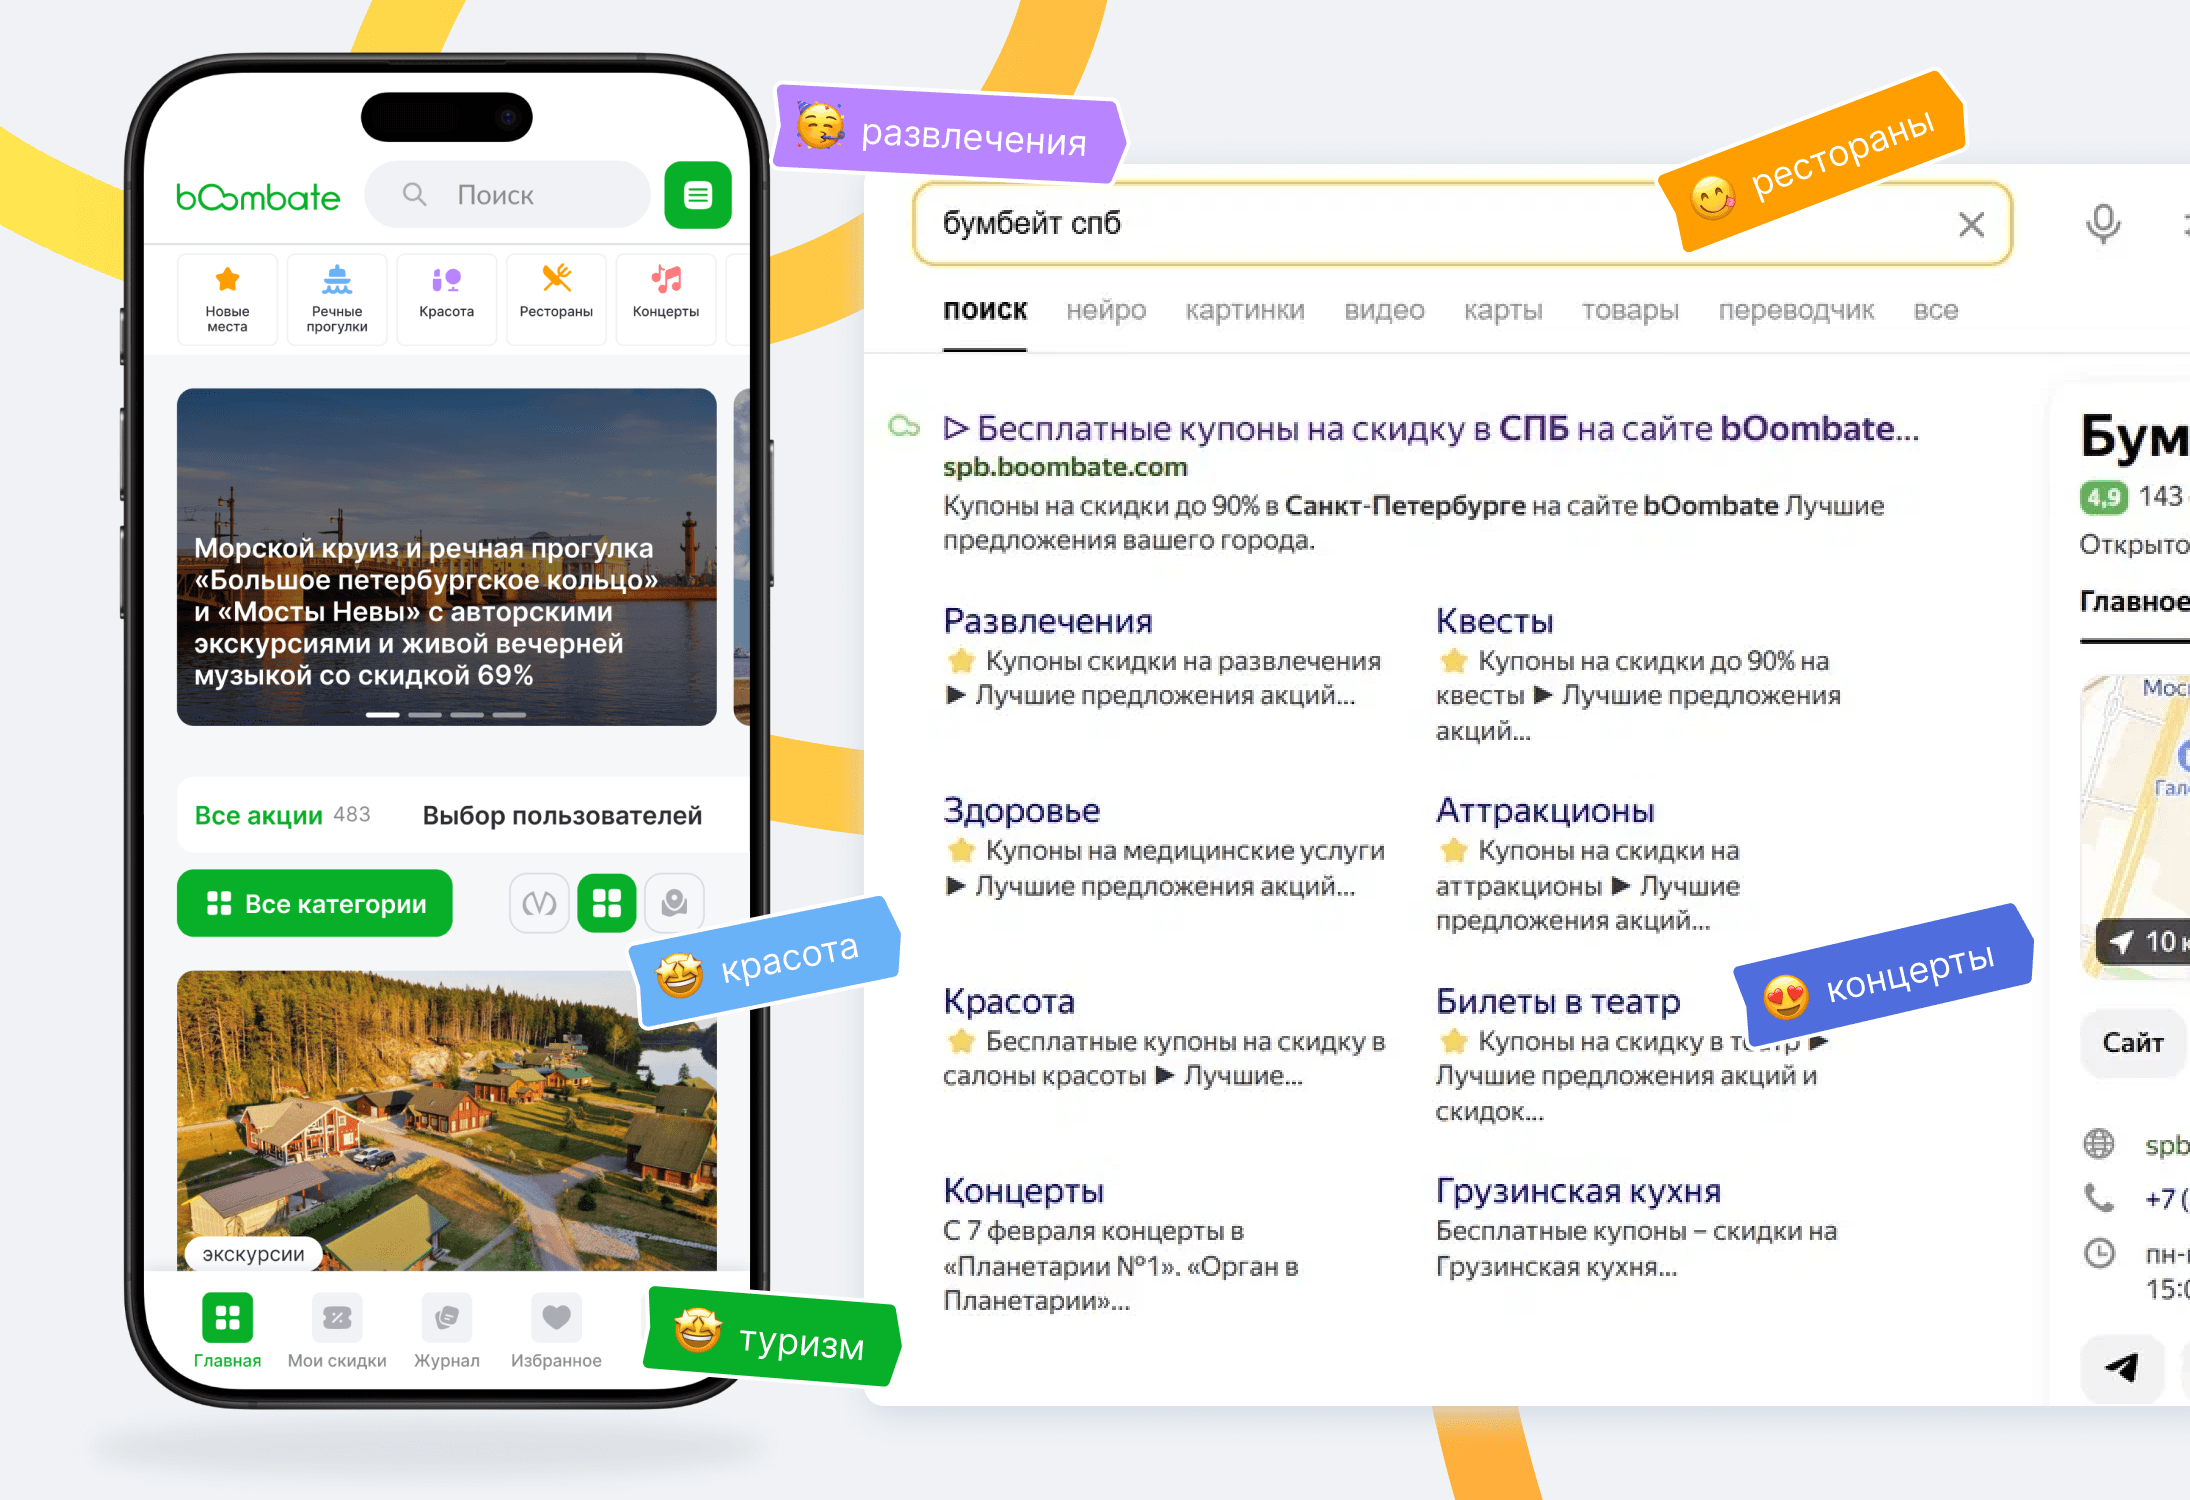Tap Журнал bottom nav icon
The image size is (2190, 1500).
(x=446, y=1318)
